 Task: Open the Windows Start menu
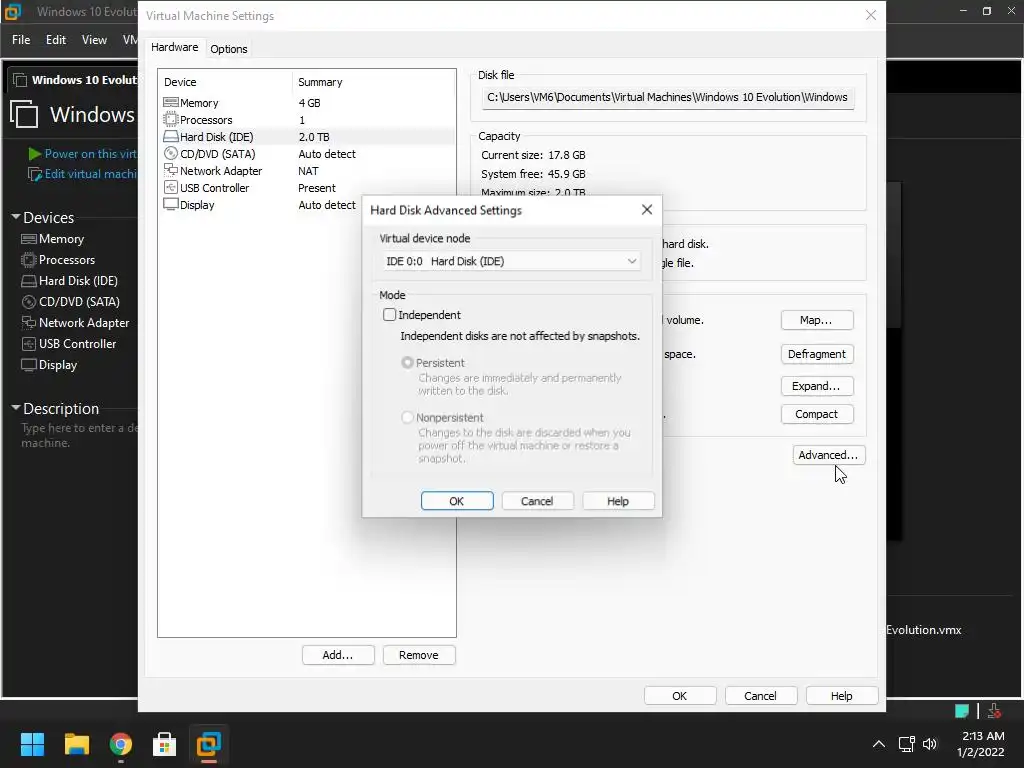pos(32,744)
